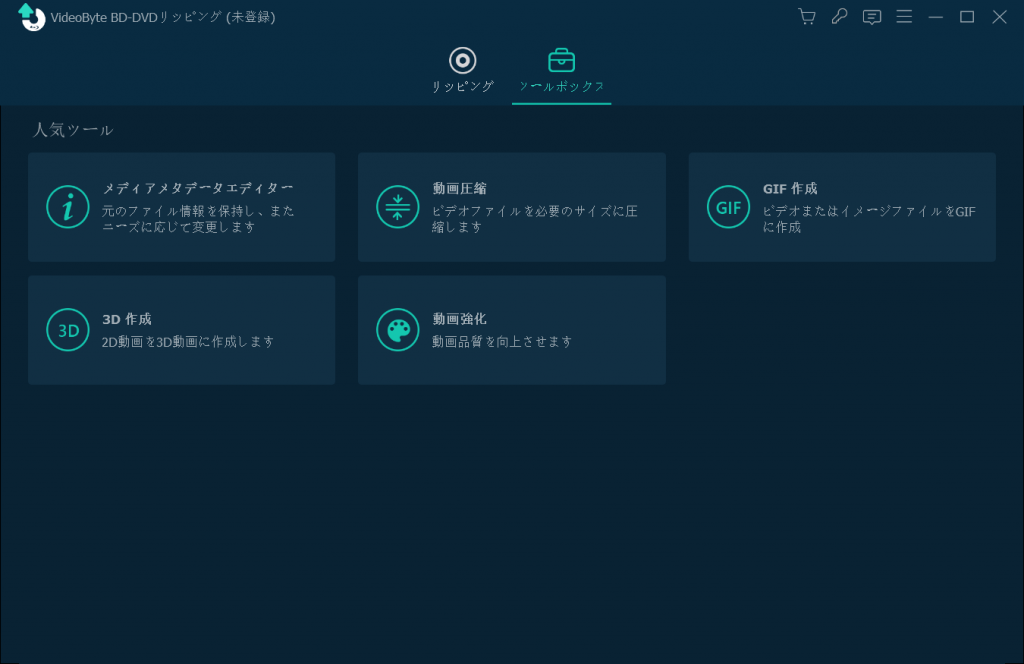Click the リッピング disc icon
Image resolution: width=1024 pixels, height=664 pixels.
[462, 60]
